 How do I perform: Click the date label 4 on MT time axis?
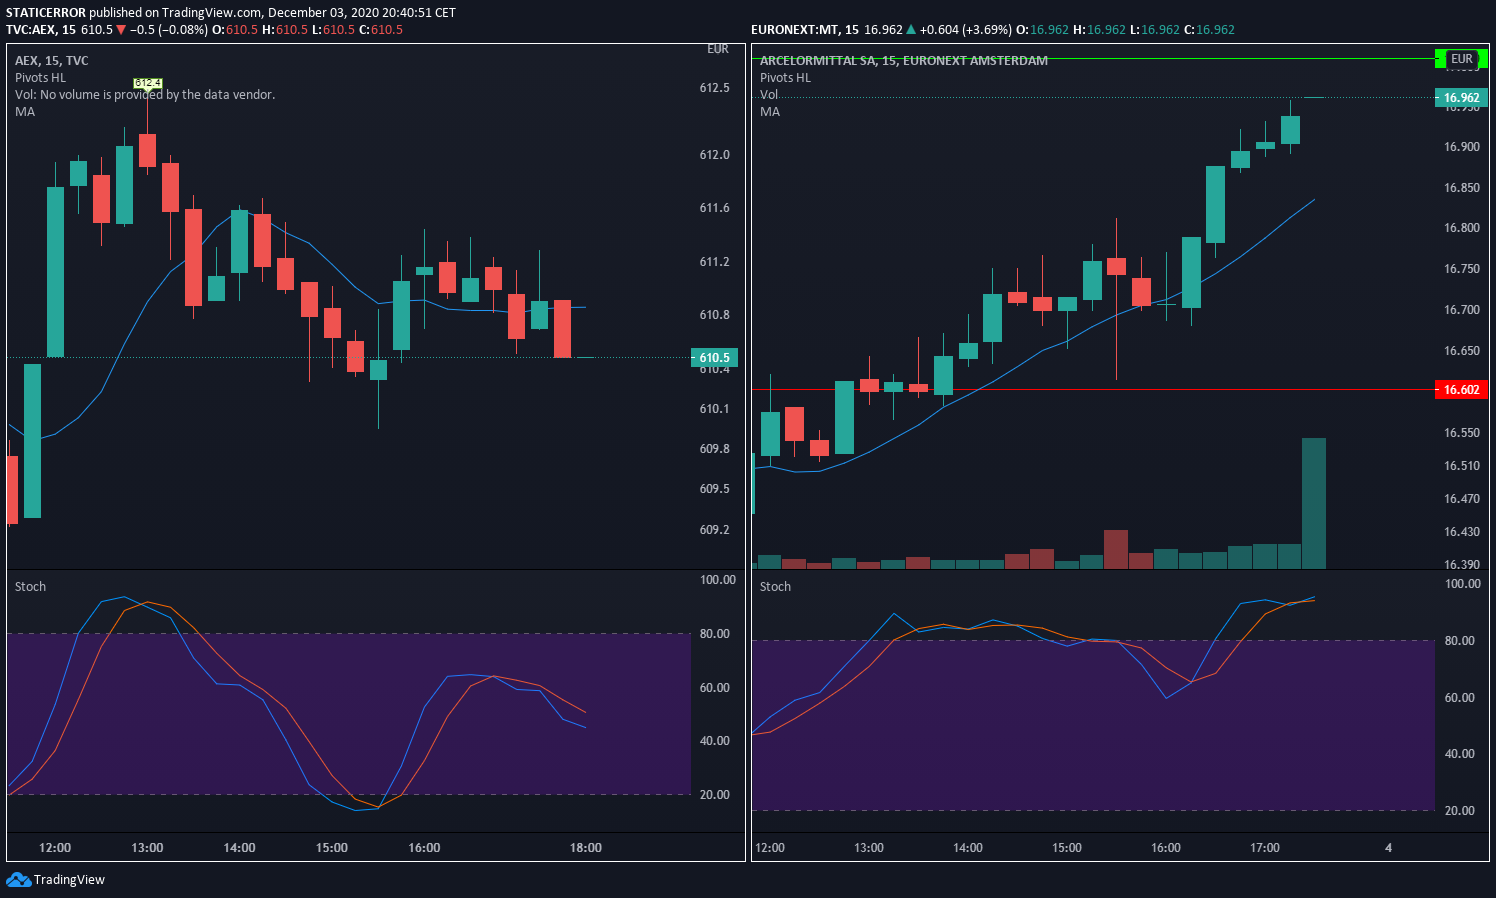1389,848
